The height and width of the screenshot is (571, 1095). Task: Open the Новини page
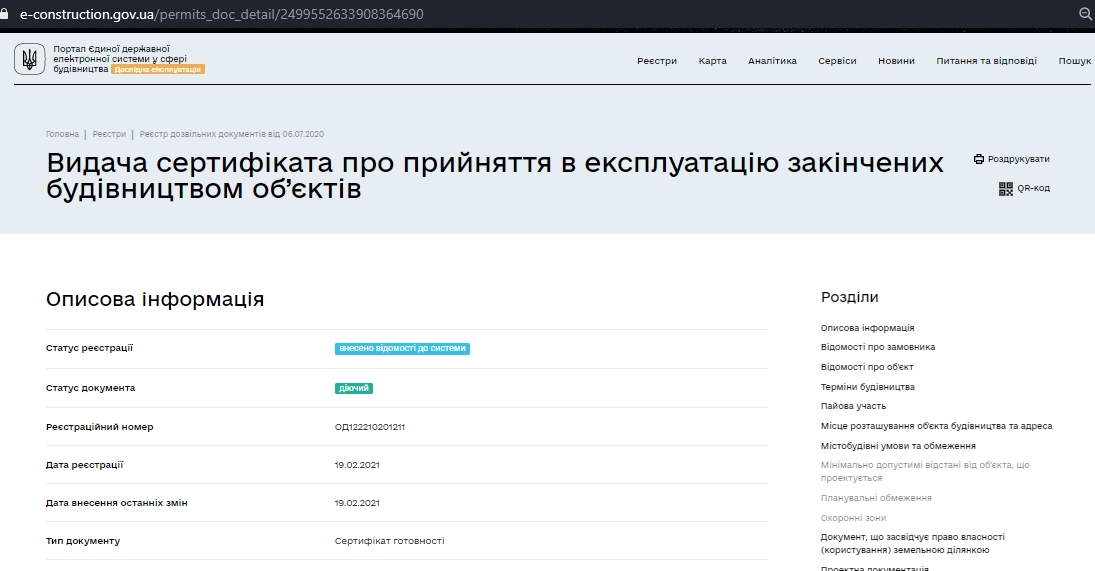[x=896, y=61]
